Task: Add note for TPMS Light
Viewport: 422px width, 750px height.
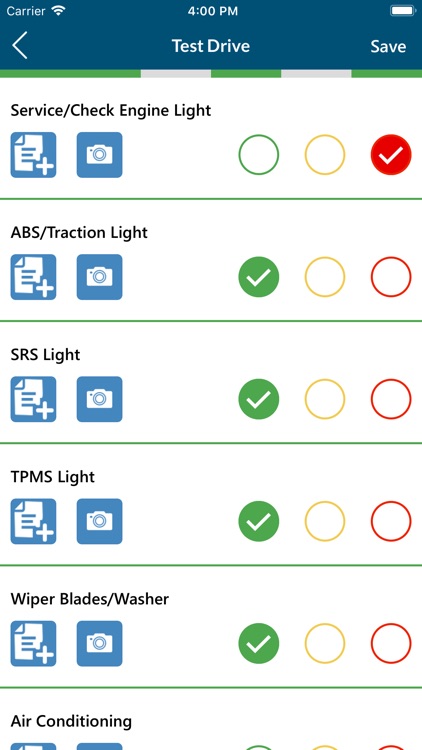Action: point(33,521)
